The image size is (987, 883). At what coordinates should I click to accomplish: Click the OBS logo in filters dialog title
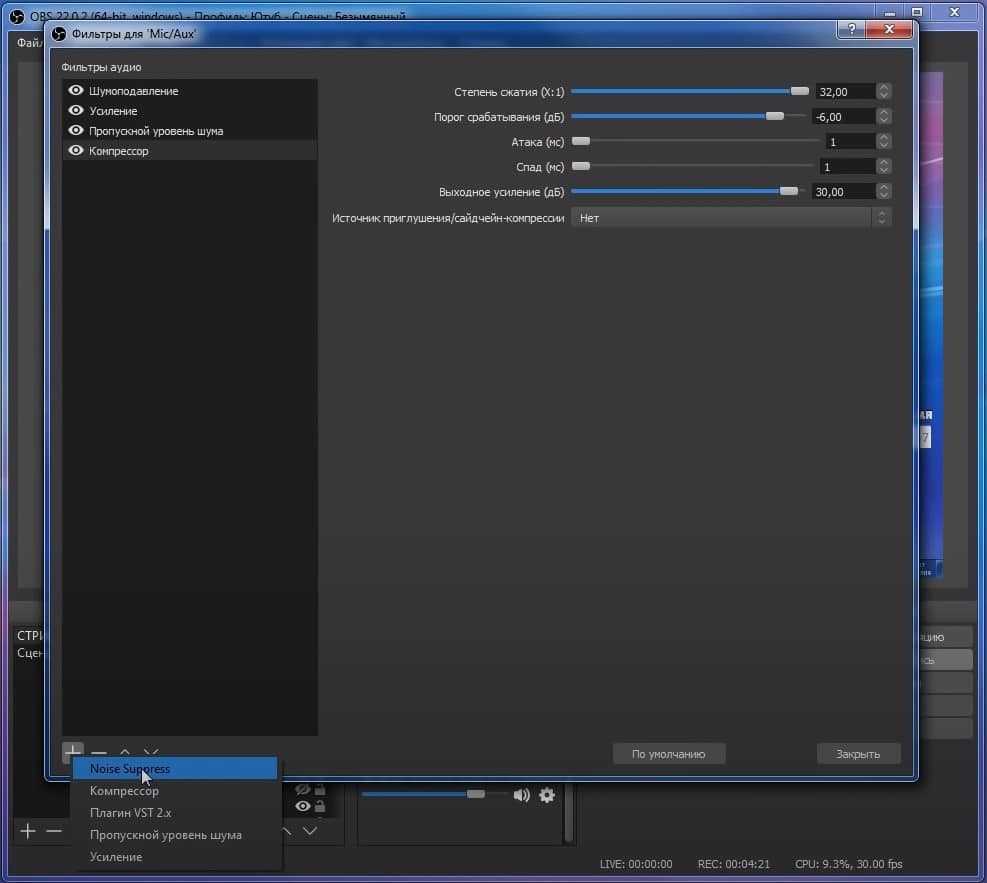pyautogui.click(x=59, y=34)
